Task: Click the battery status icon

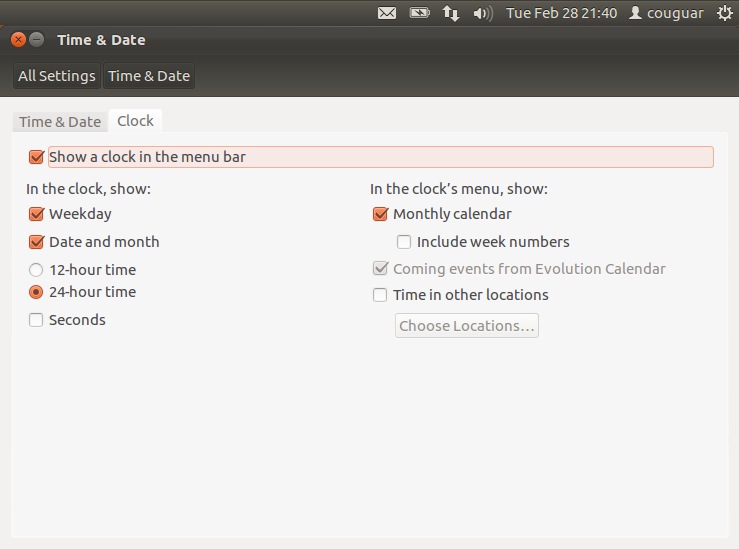Action: 419,13
